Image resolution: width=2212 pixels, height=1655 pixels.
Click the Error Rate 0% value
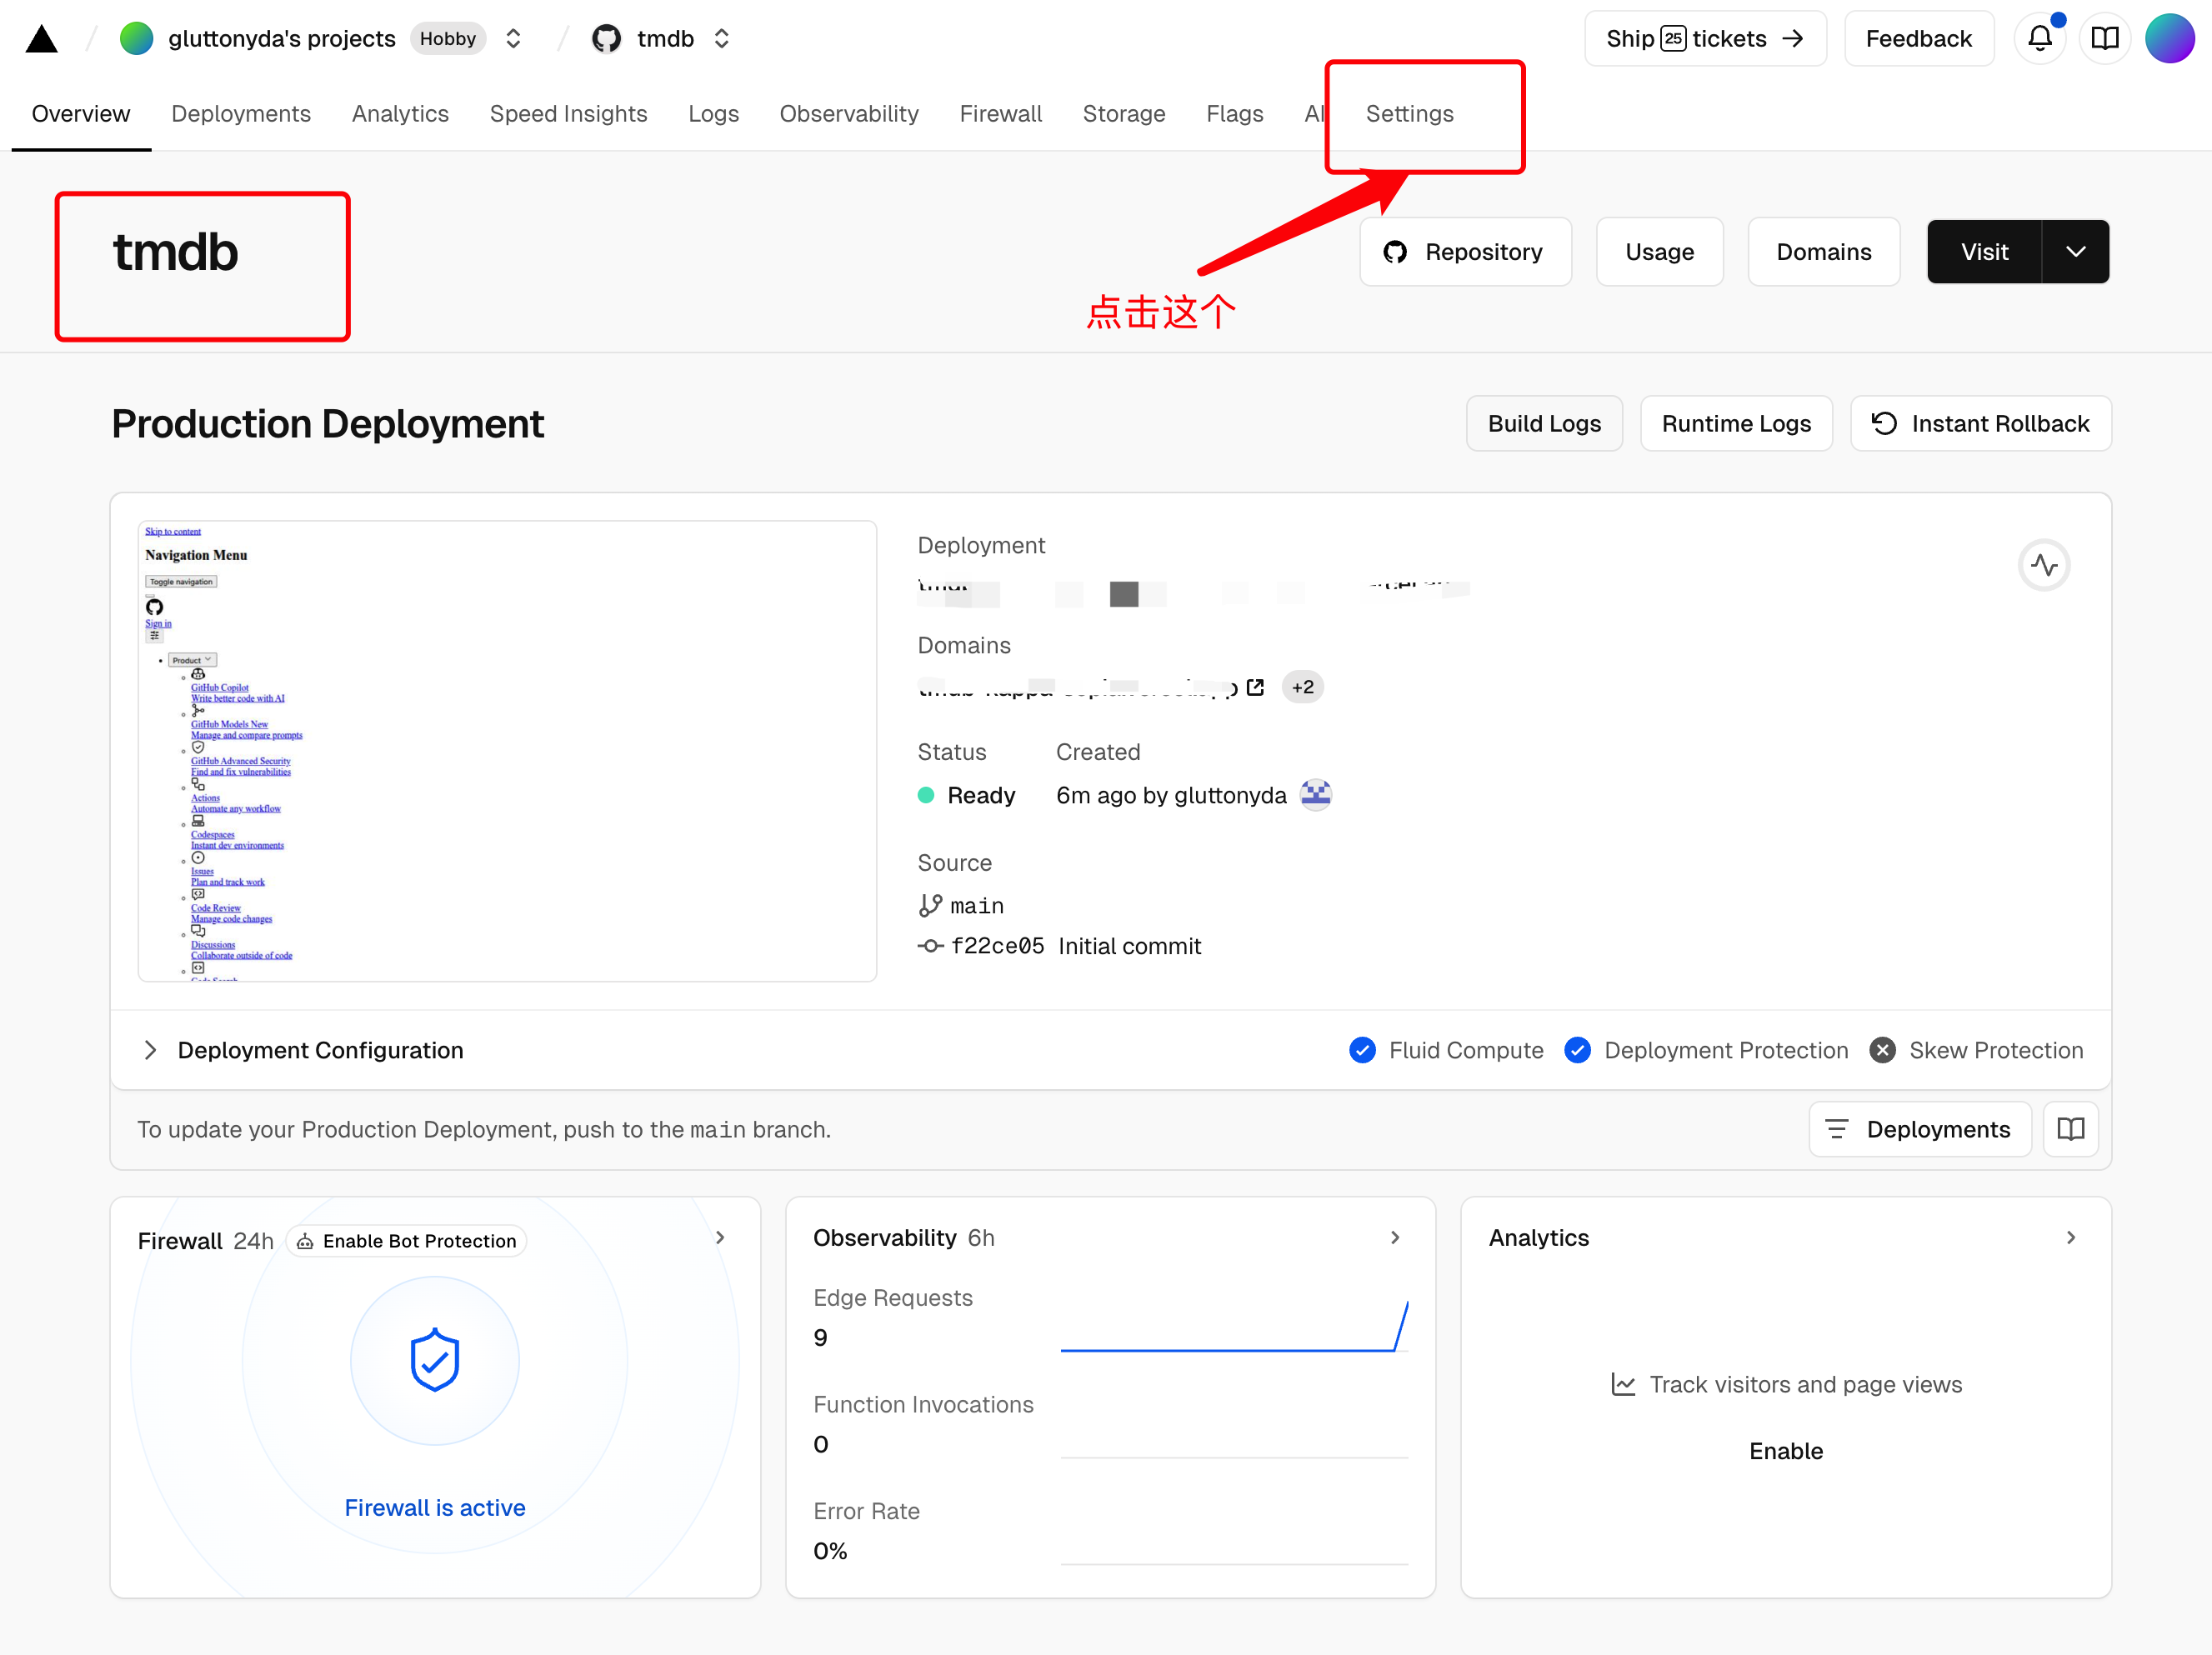(830, 1551)
